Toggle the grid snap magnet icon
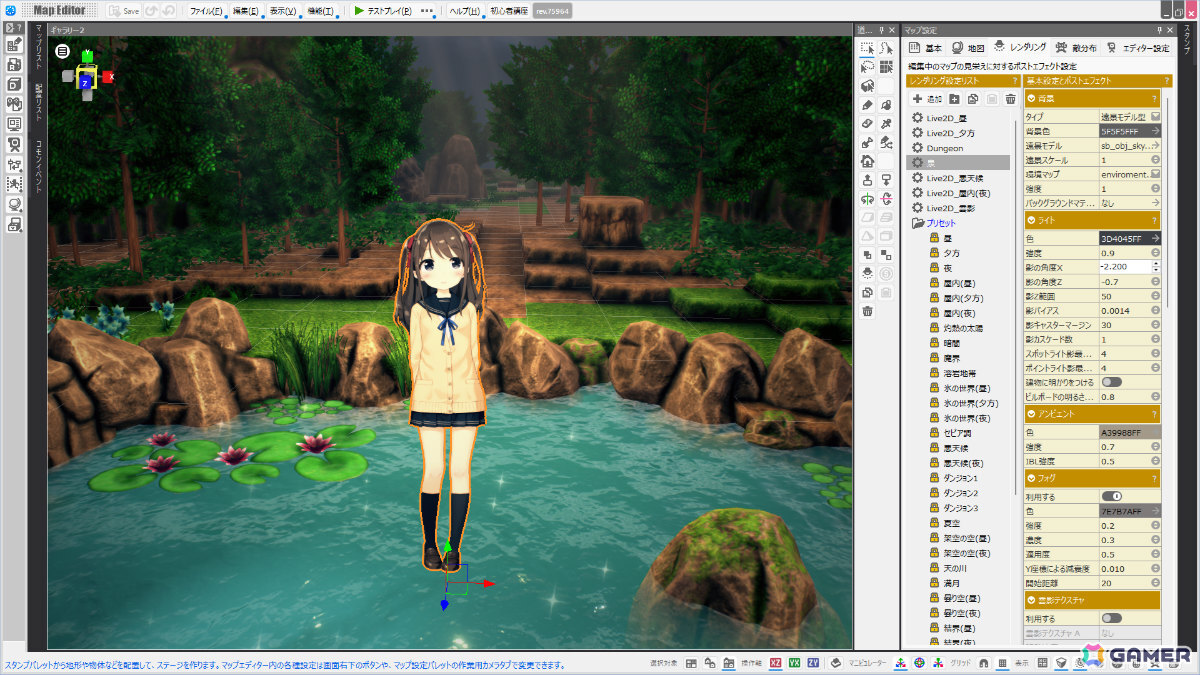This screenshot has height=675, width=1200. click(983, 663)
